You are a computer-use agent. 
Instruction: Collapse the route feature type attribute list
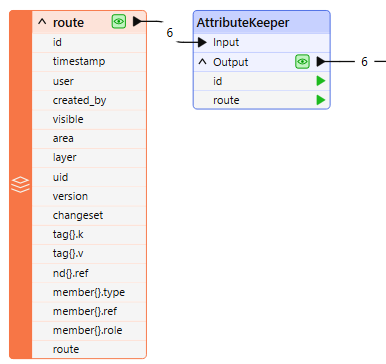pyautogui.click(x=42, y=22)
